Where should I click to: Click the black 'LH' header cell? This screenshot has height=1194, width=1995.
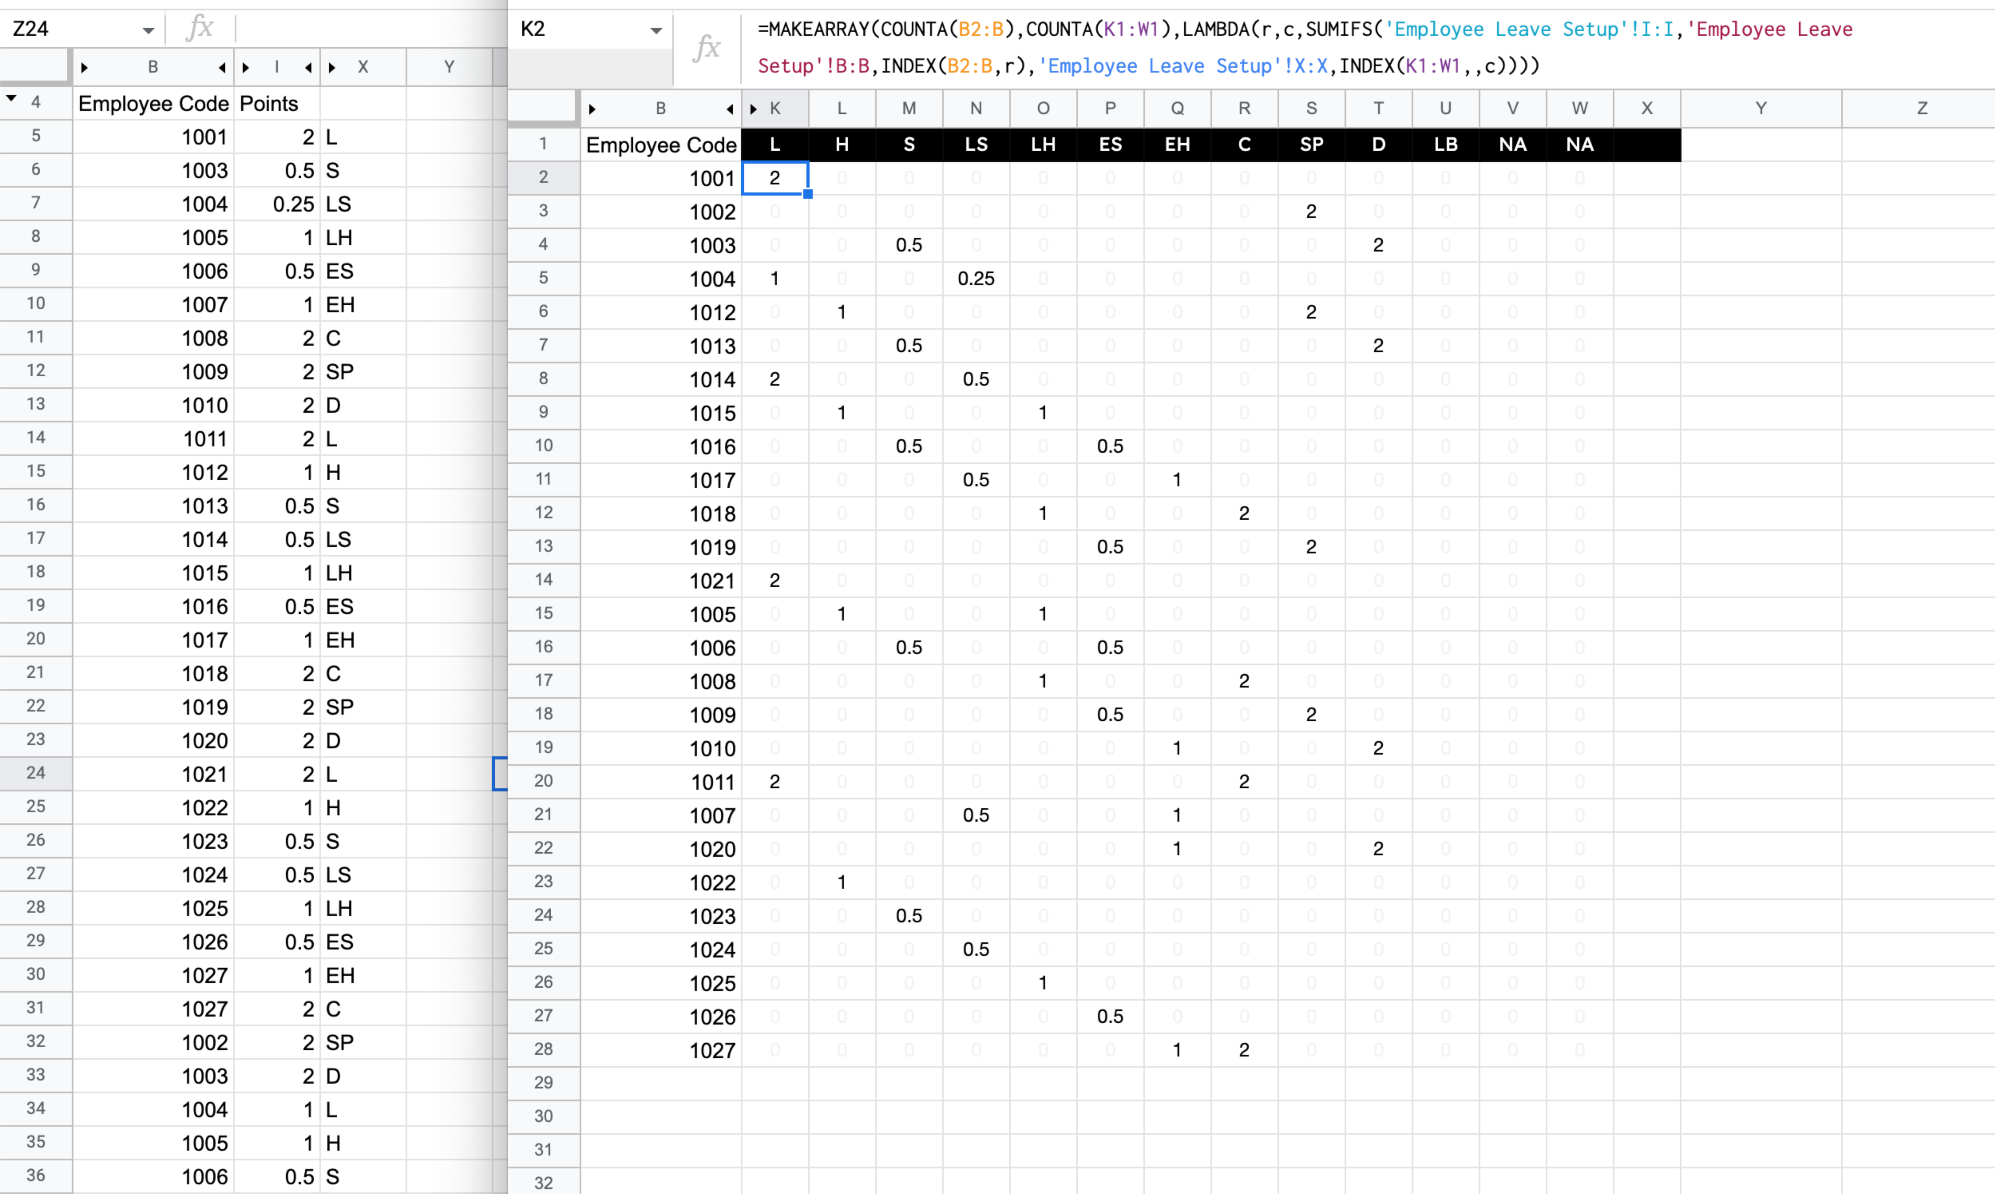tap(1043, 145)
